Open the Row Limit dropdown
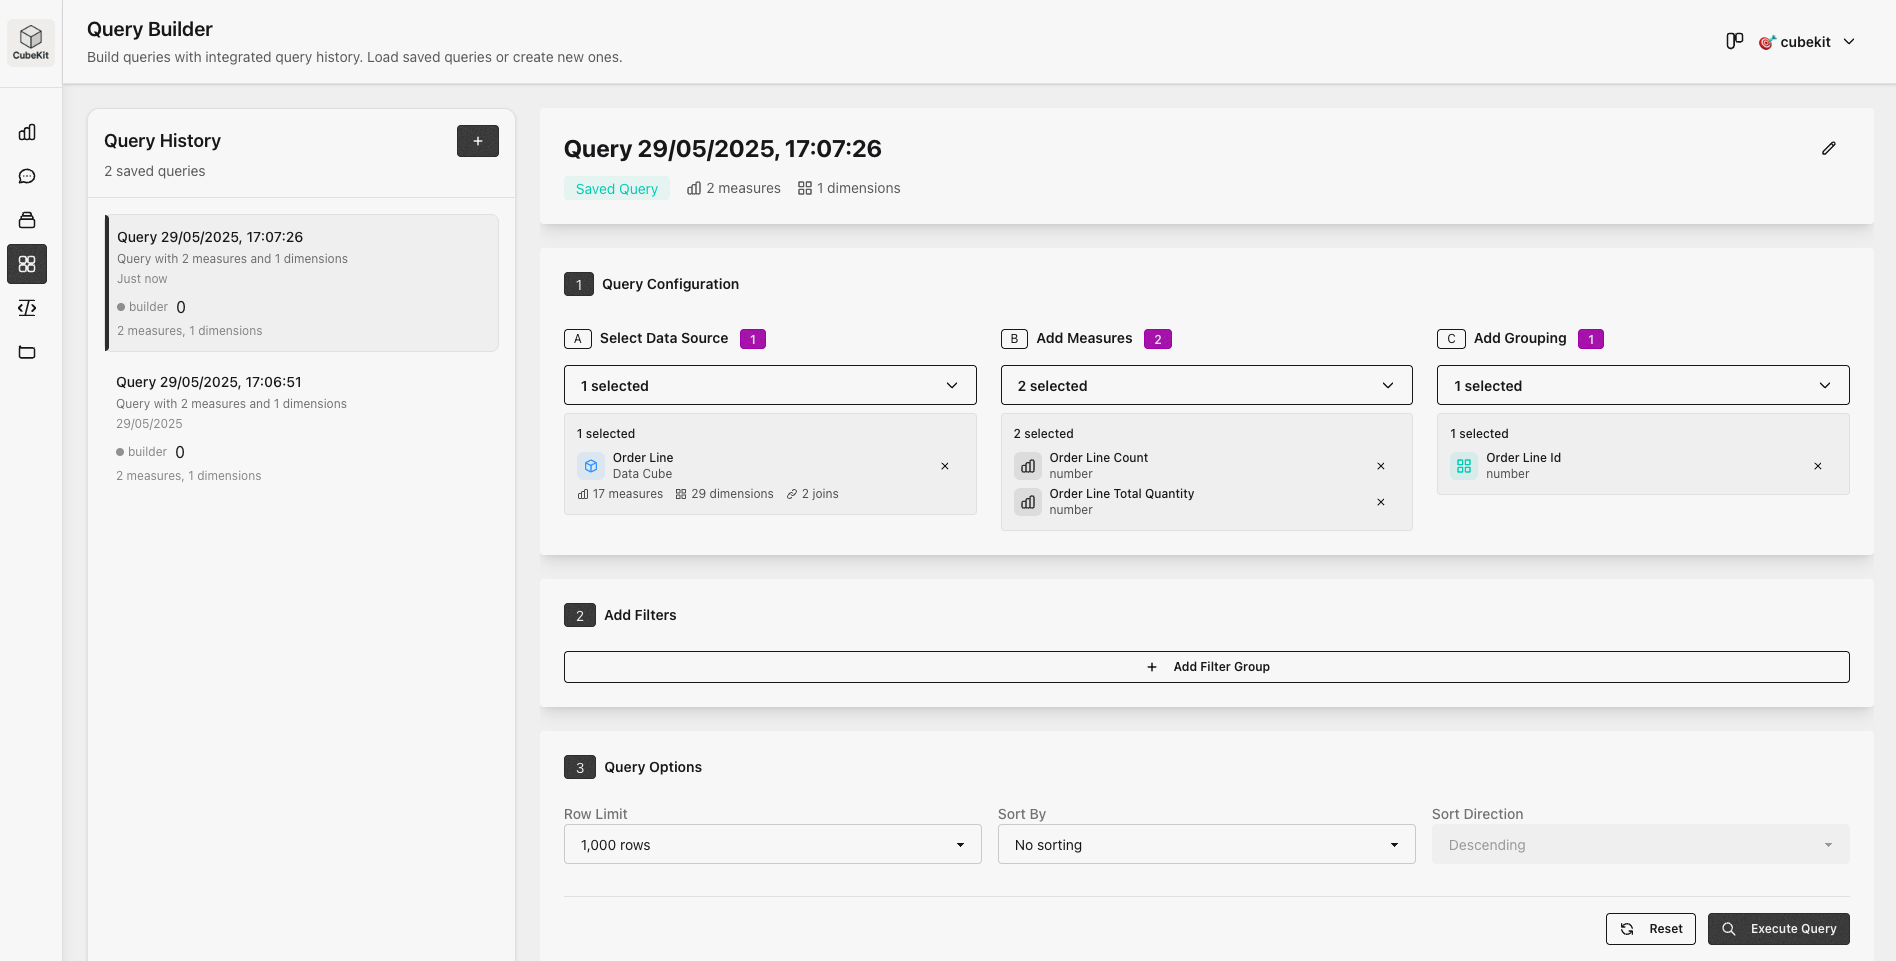Viewport: 1896px width, 961px height. coord(772,845)
